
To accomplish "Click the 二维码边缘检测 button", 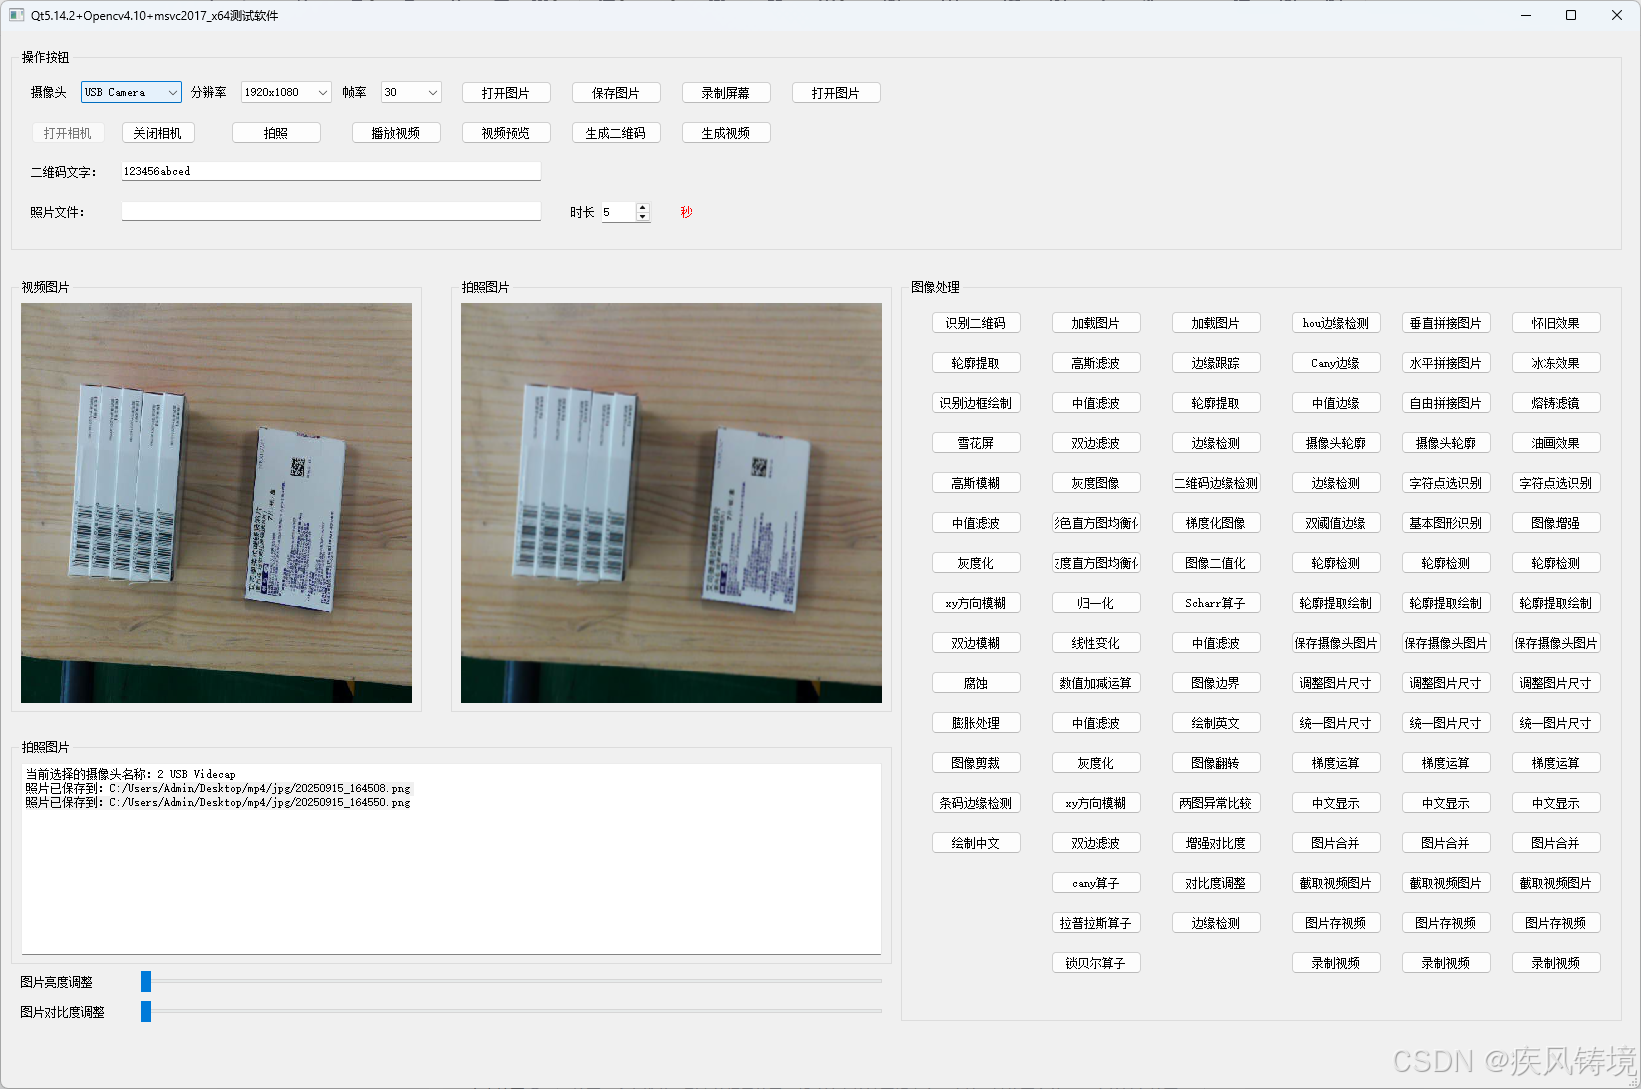I will coord(1216,483).
